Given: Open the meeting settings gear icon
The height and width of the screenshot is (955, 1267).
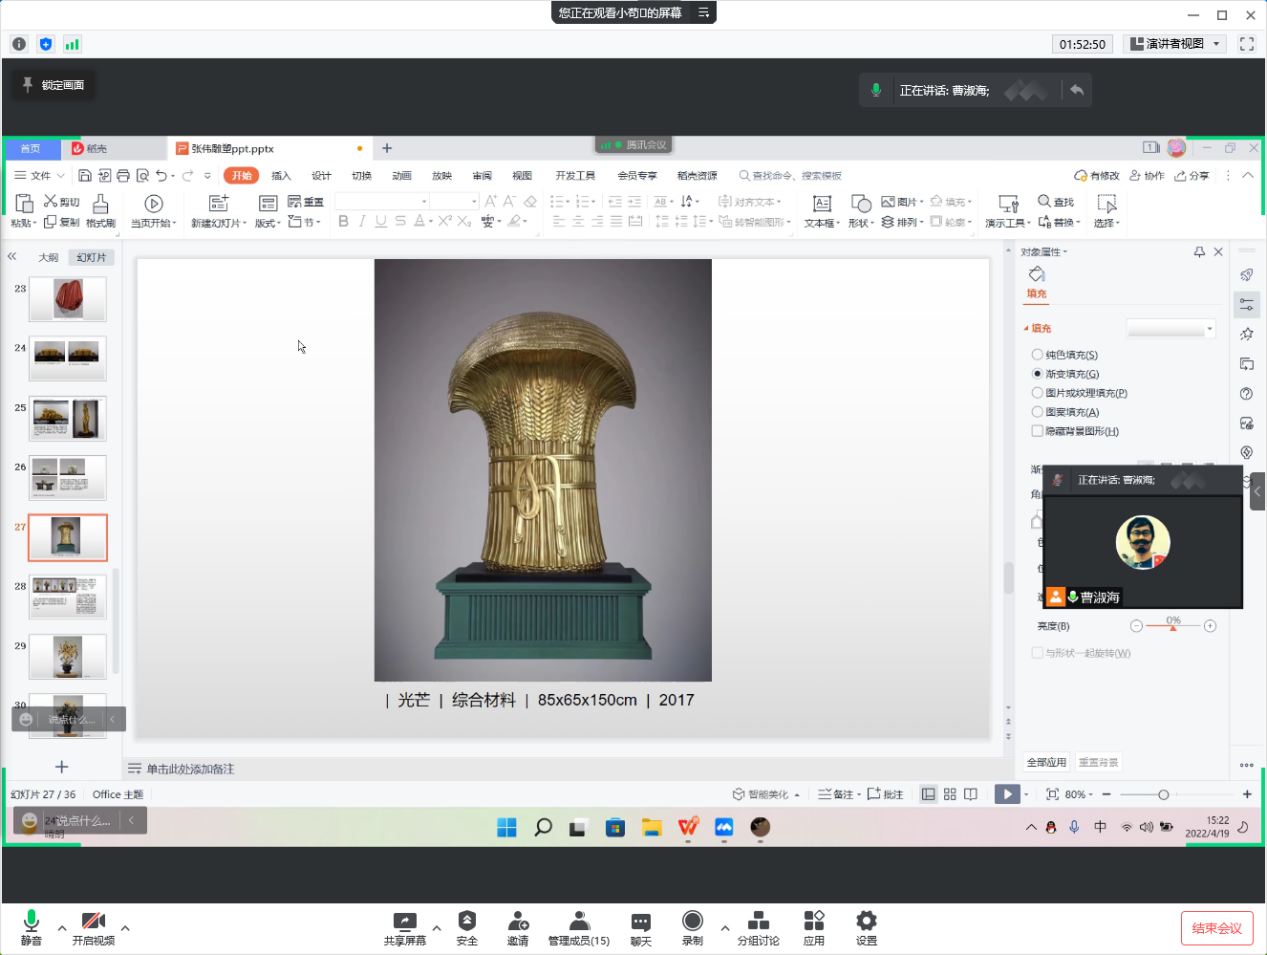Looking at the screenshot, I should [866, 921].
